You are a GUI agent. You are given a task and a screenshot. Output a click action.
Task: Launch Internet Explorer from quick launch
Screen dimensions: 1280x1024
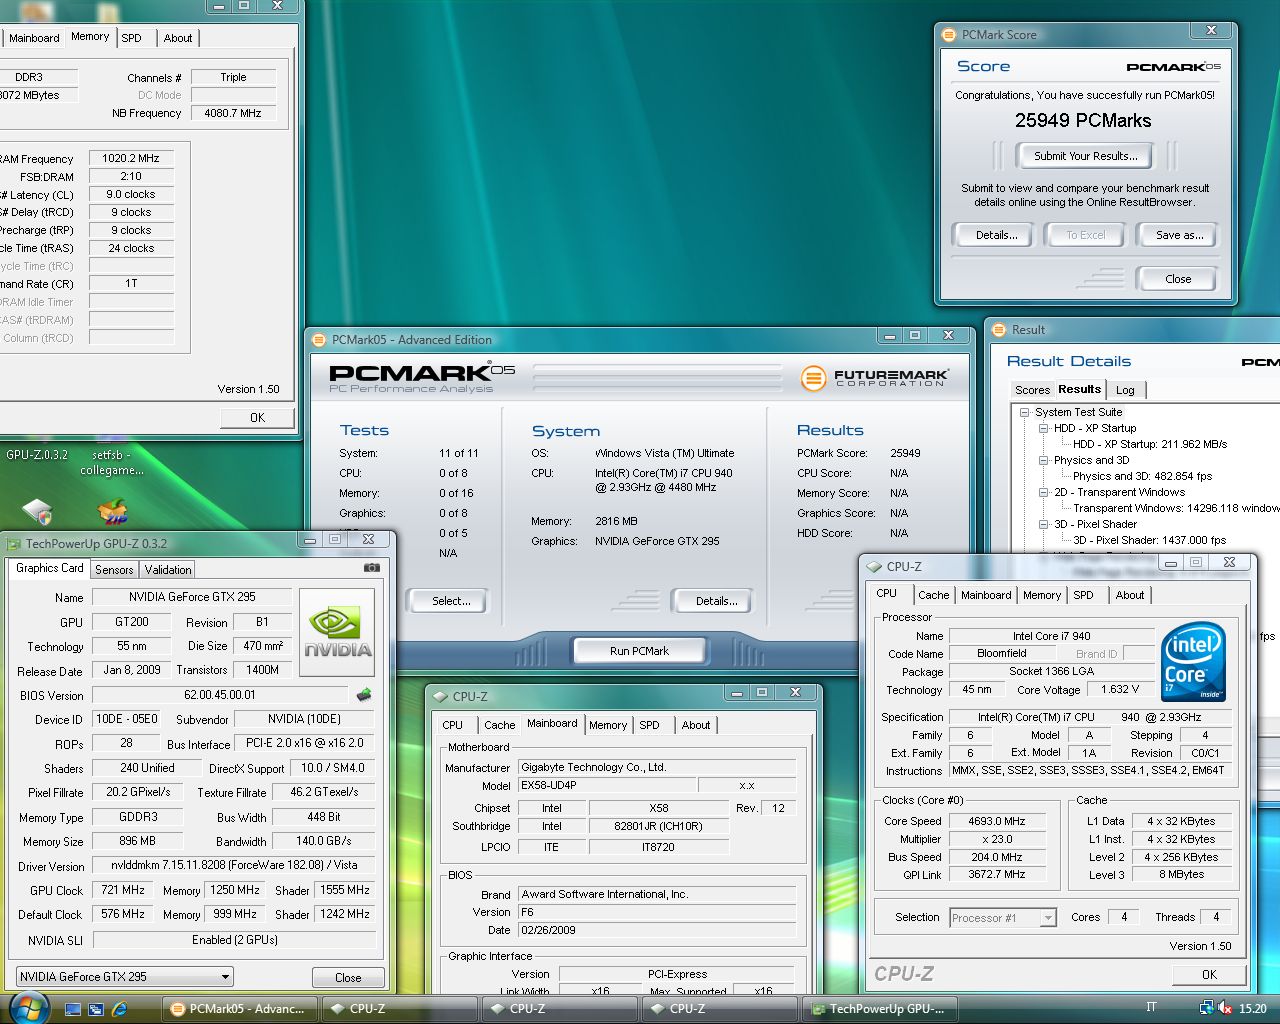(120, 1009)
